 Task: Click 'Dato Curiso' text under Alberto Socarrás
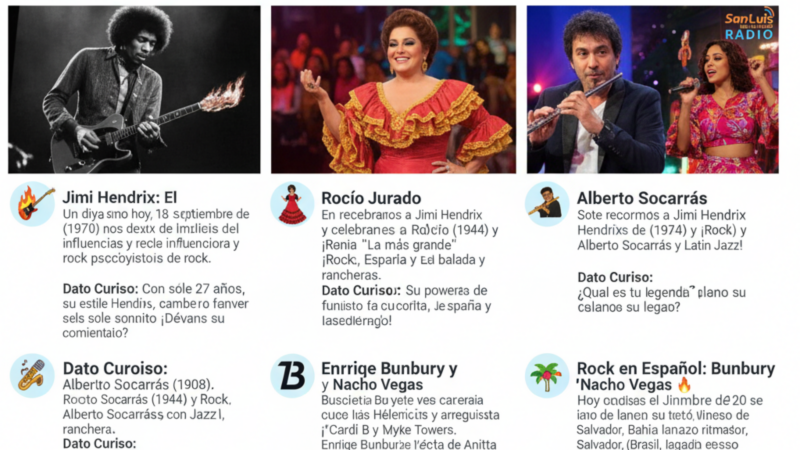pyautogui.click(x=615, y=278)
